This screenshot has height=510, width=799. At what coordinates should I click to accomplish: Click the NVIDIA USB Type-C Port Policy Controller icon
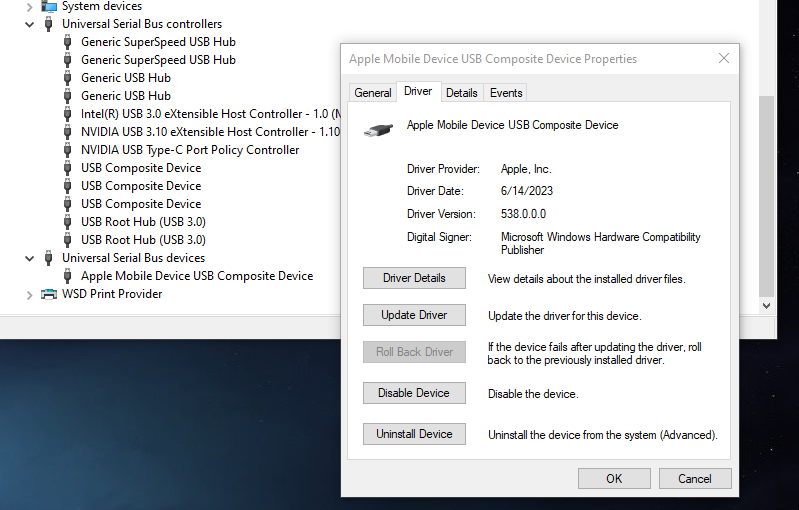point(67,150)
